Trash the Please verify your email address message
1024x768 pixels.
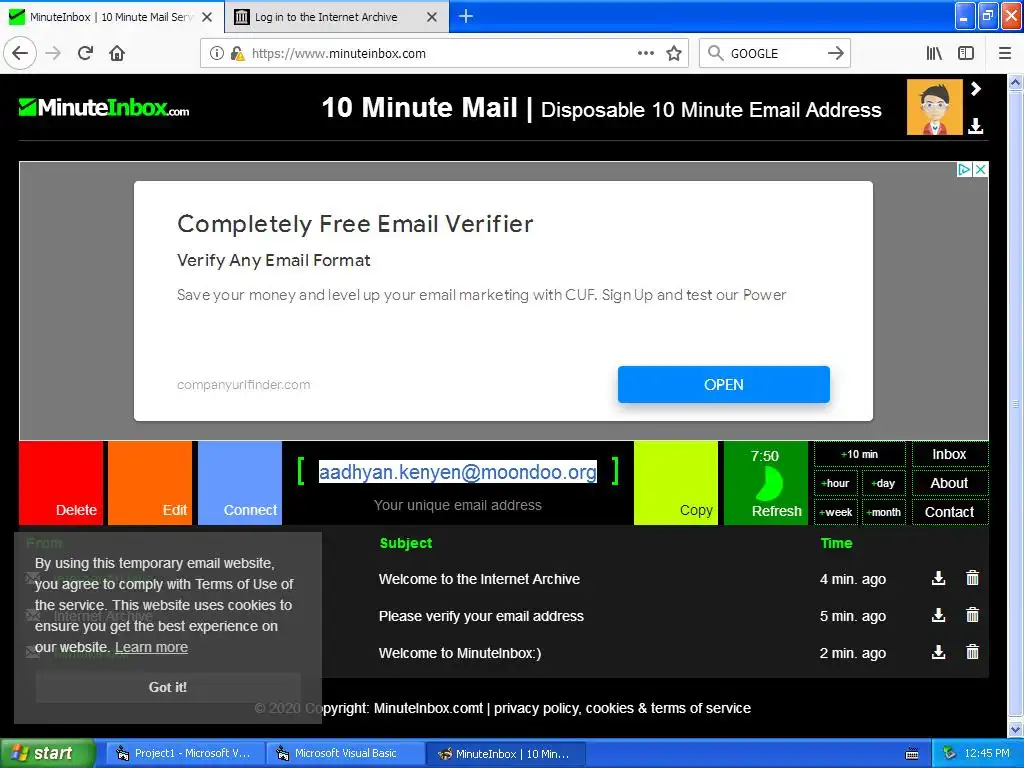(x=972, y=615)
